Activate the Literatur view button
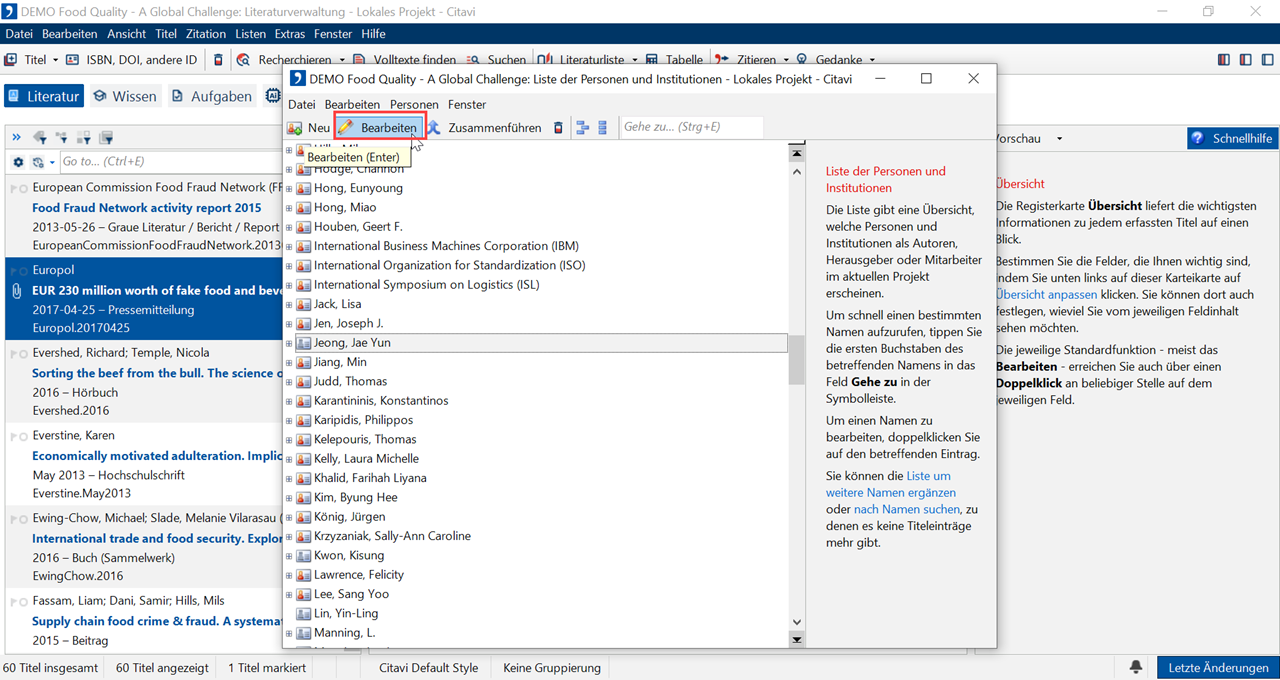 [x=43, y=96]
